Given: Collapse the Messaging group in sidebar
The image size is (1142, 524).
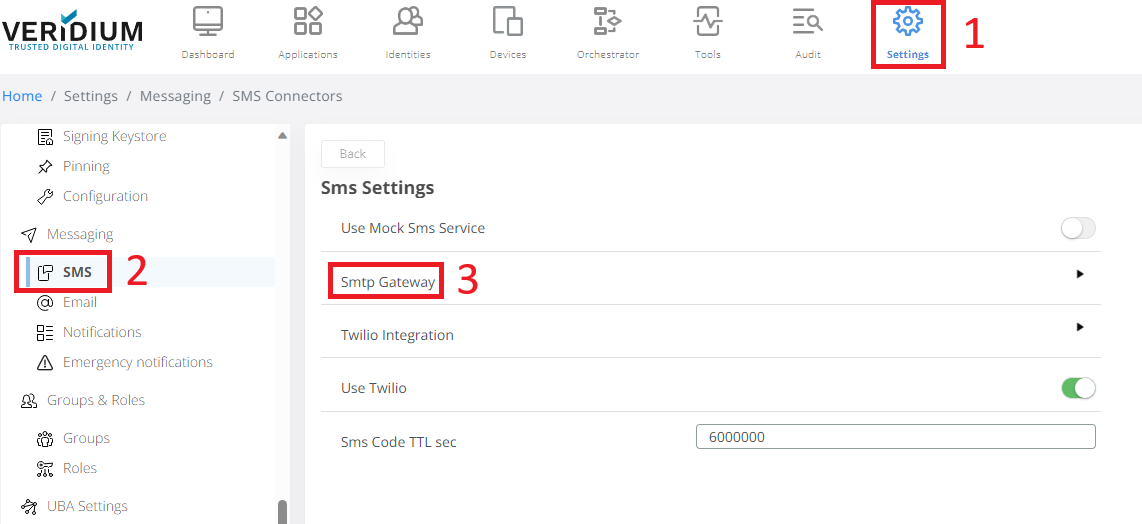Looking at the screenshot, I should coord(80,234).
